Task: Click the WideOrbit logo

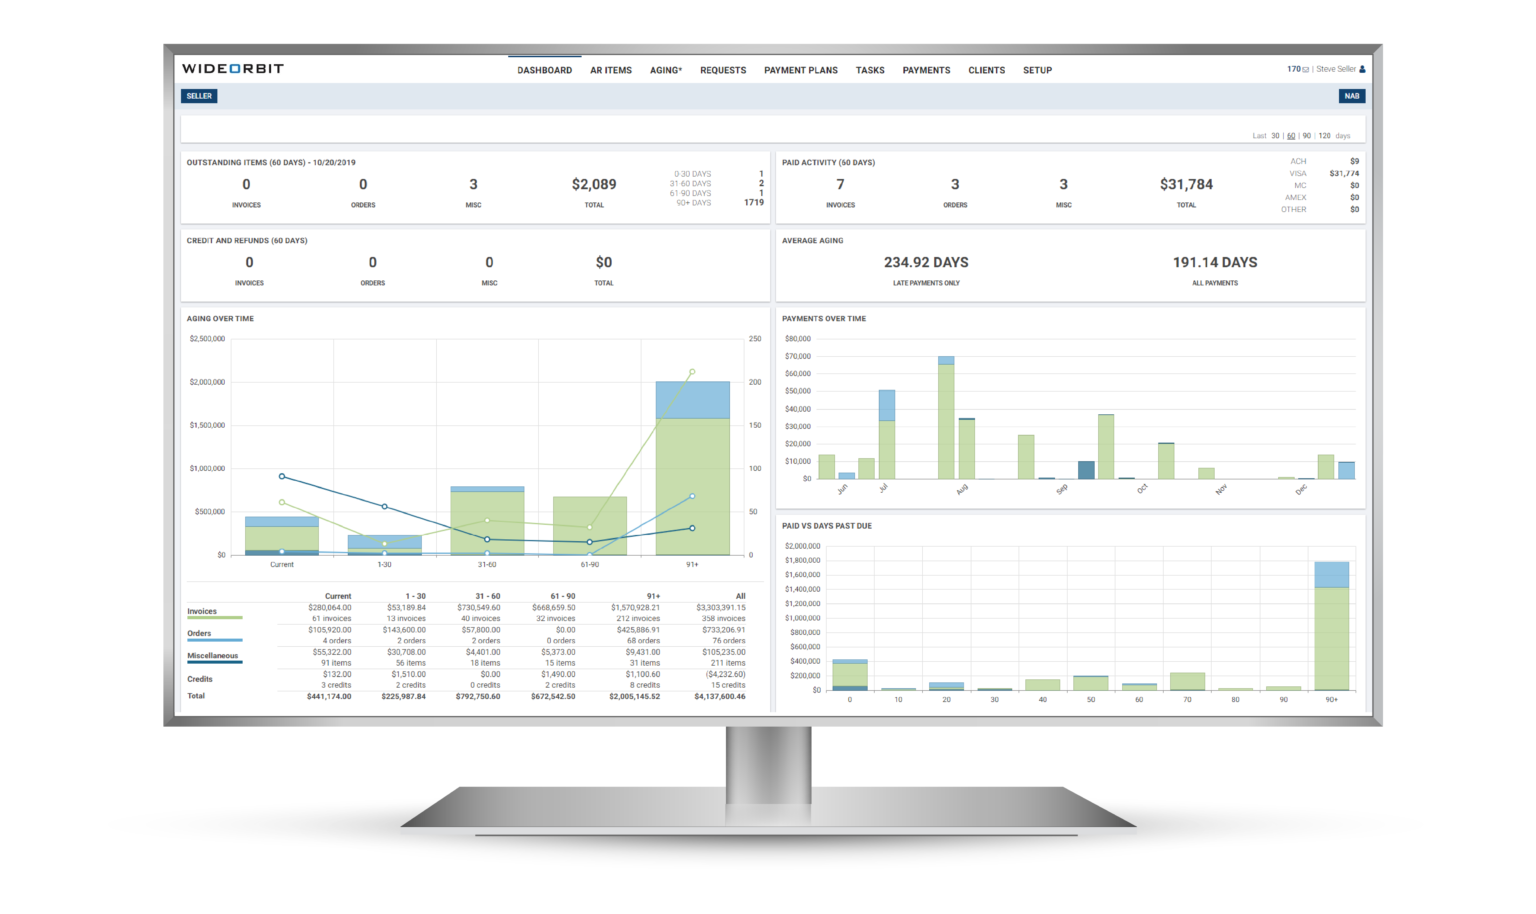Action: (x=232, y=69)
